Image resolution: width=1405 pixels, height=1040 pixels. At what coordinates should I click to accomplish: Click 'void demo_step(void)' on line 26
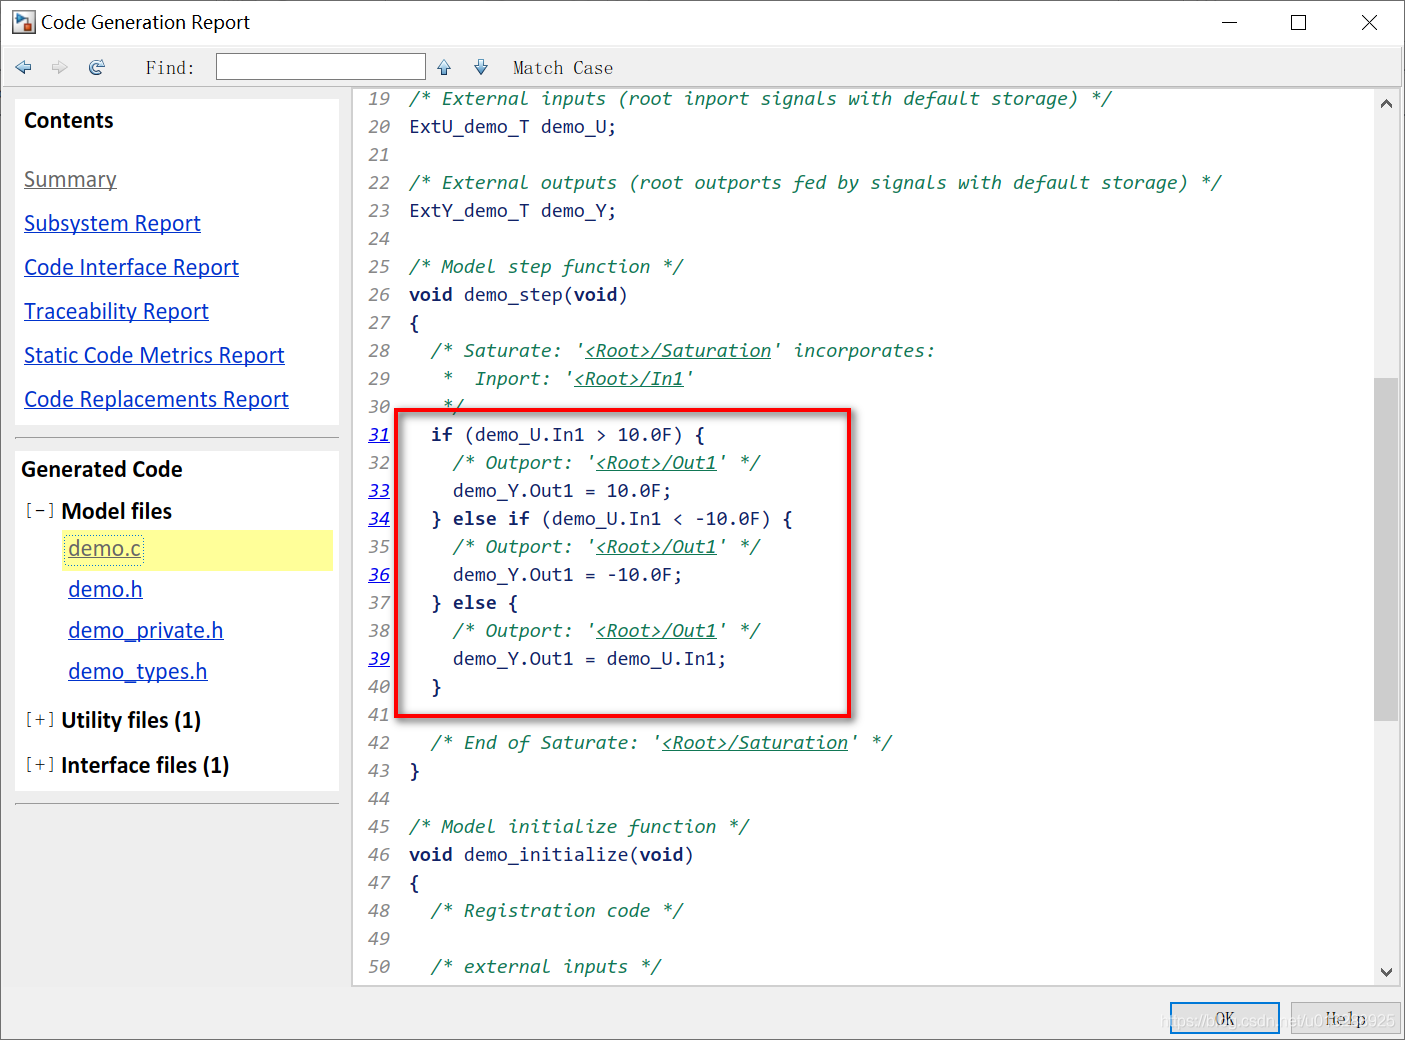coord(518,294)
